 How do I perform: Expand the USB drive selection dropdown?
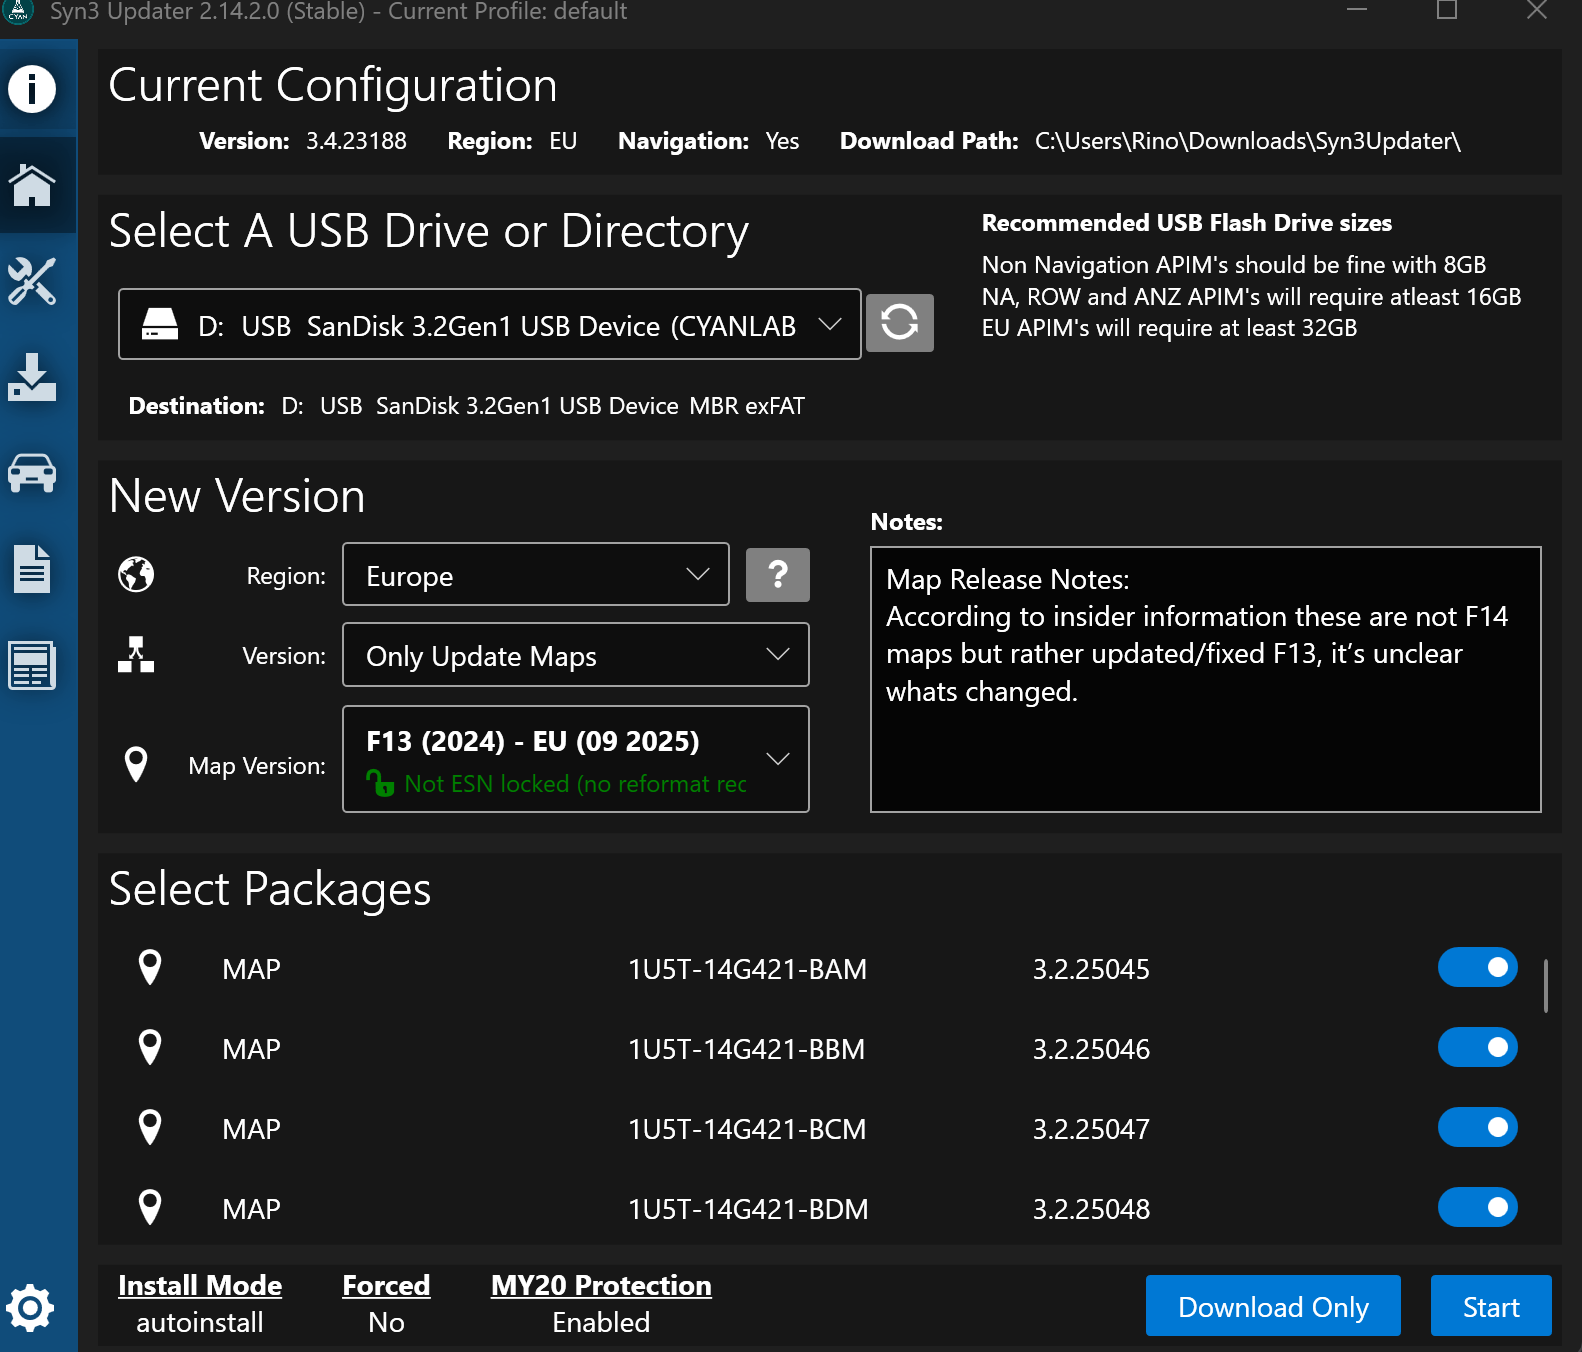pos(489,325)
